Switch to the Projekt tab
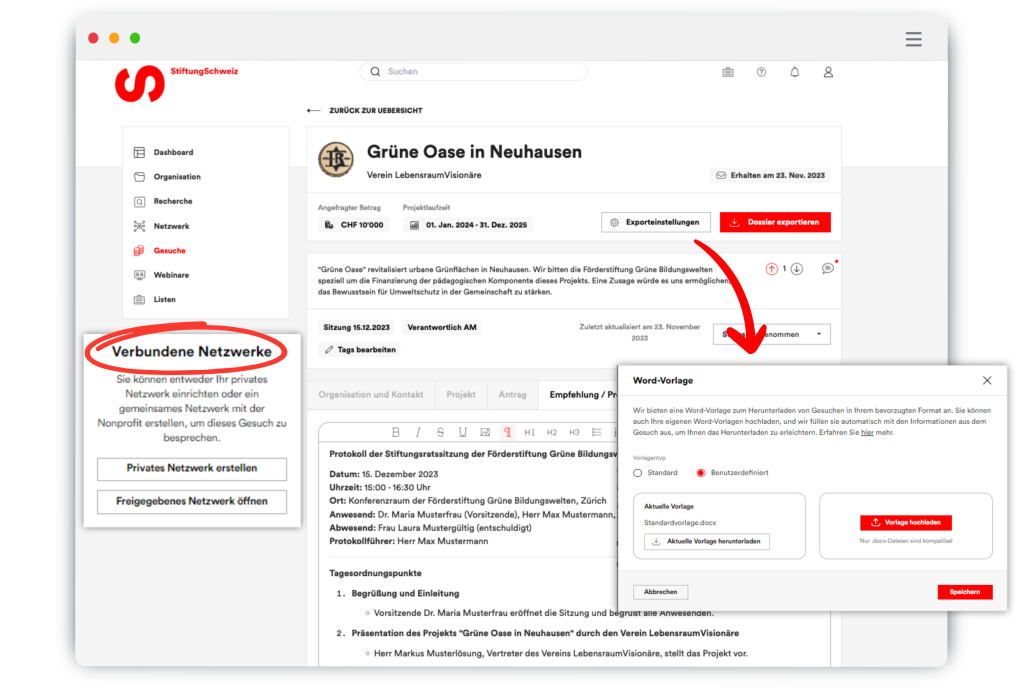This screenshot has height=691, width=1024. click(x=461, y=395)
